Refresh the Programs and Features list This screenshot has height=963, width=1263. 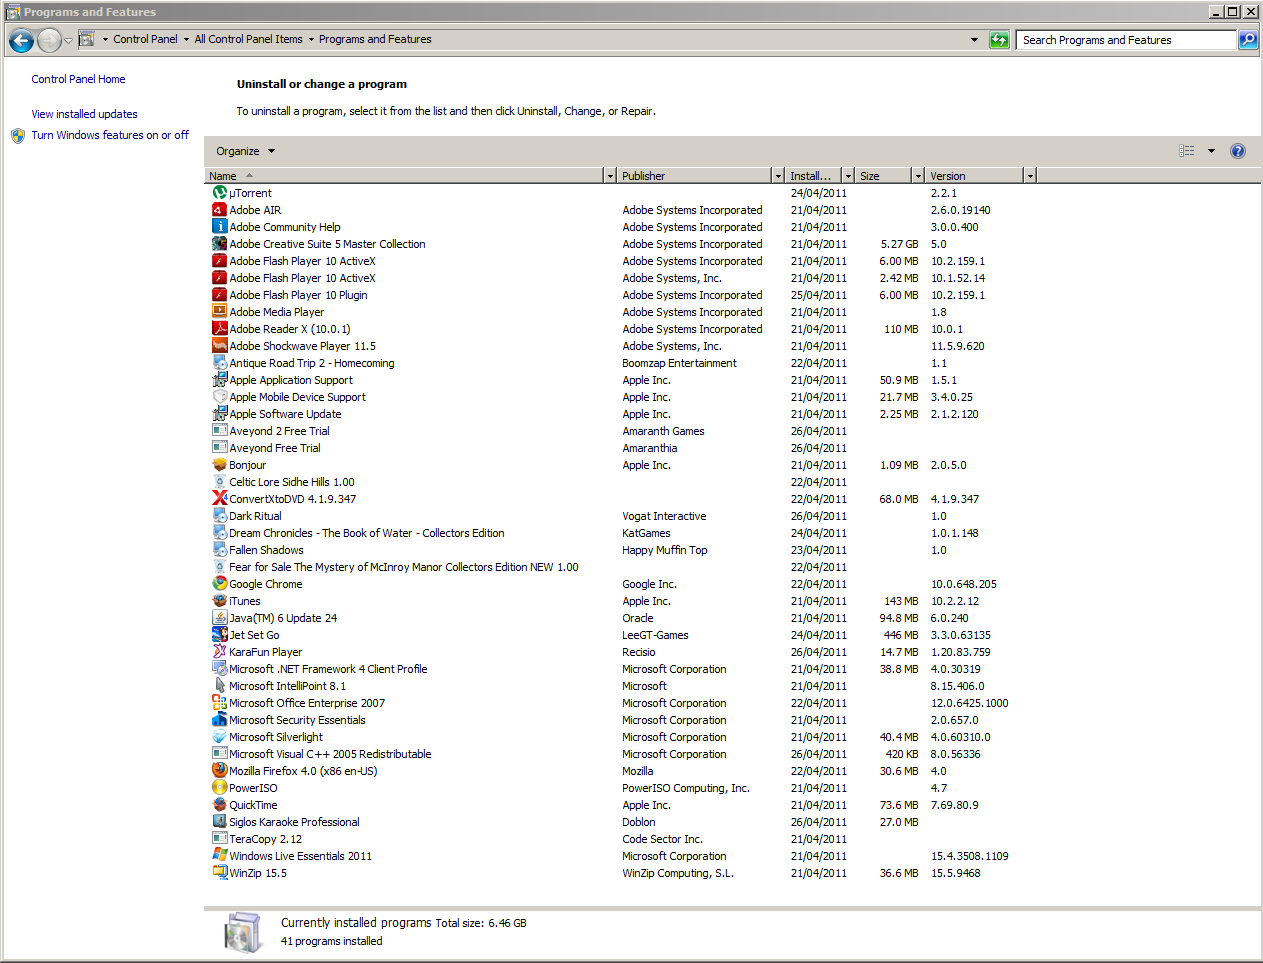tap(999, 40)
